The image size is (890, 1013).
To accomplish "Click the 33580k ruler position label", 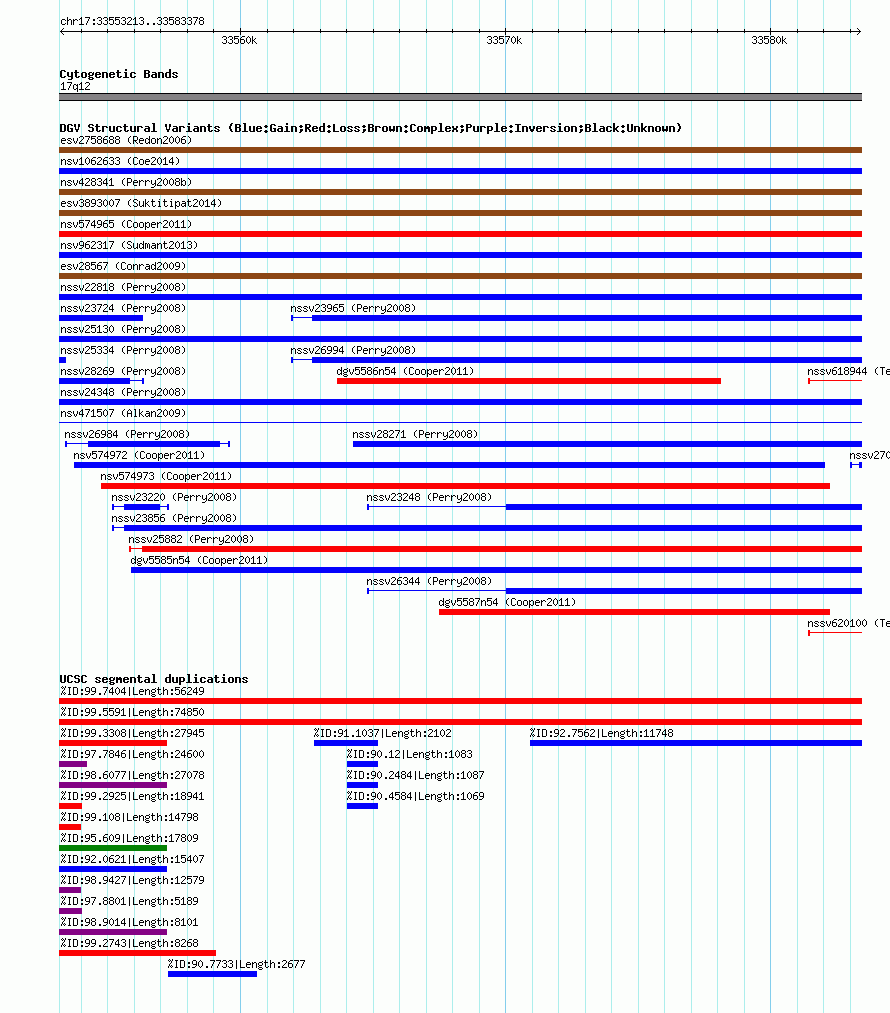I will point(769,40).
